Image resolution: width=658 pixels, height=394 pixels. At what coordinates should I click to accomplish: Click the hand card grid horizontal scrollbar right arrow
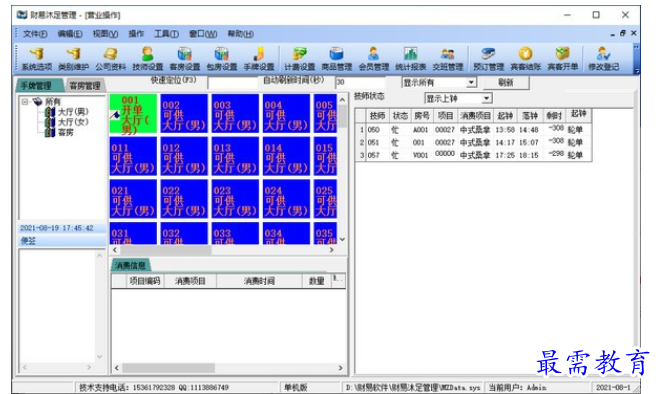(x=332, y=250)
